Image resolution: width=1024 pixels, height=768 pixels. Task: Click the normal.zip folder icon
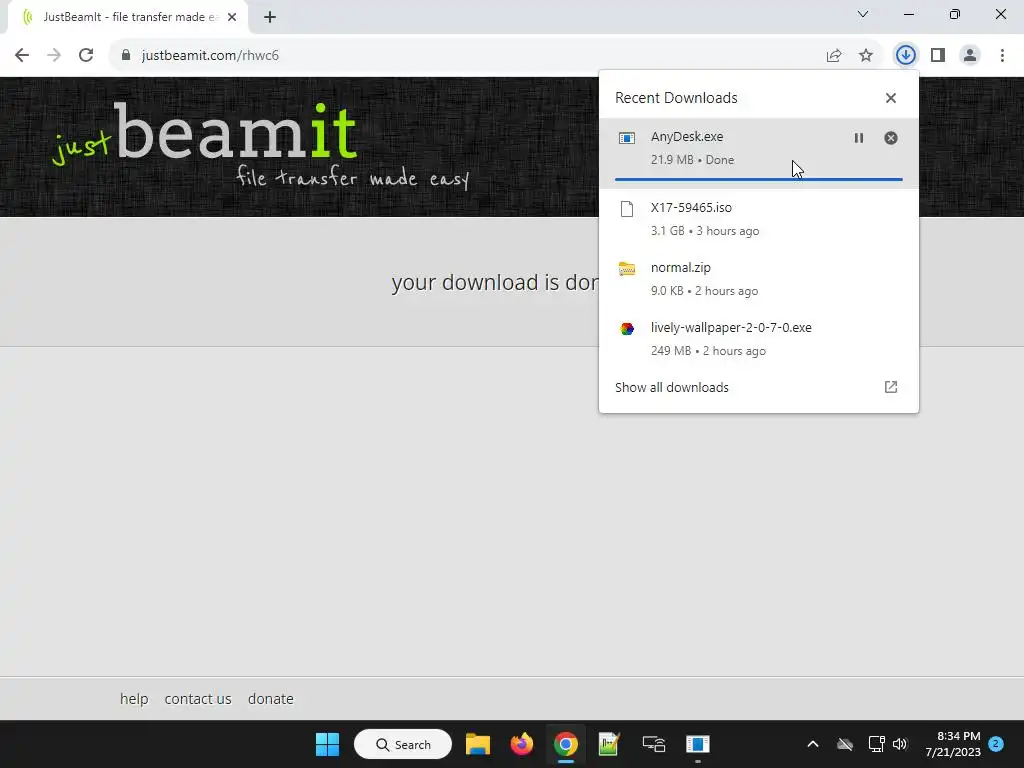627,268
